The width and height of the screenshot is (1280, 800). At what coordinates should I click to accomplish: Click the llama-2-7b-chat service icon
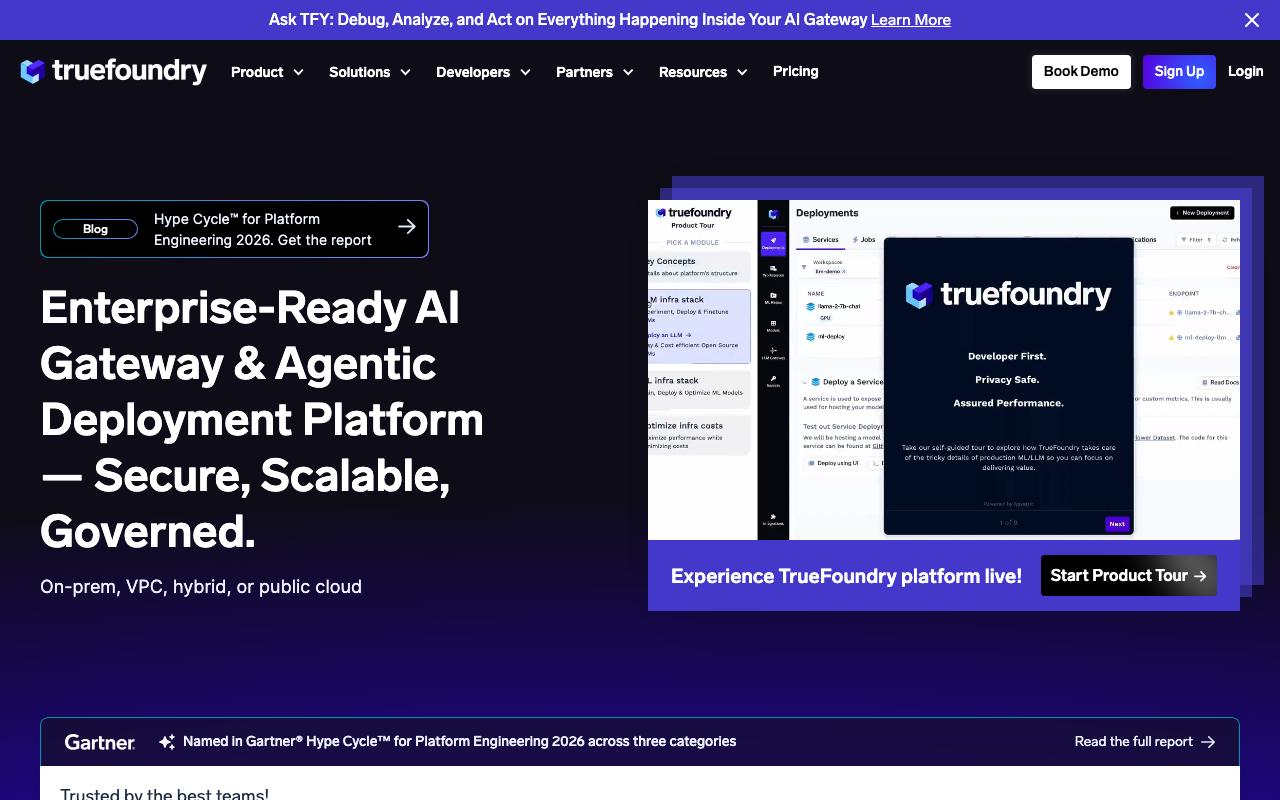tap(811, 307)
